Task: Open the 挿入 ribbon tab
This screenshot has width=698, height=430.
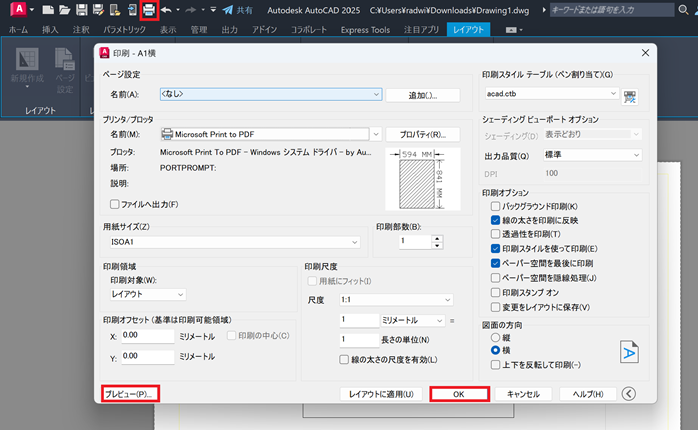Action: point(50,30)
